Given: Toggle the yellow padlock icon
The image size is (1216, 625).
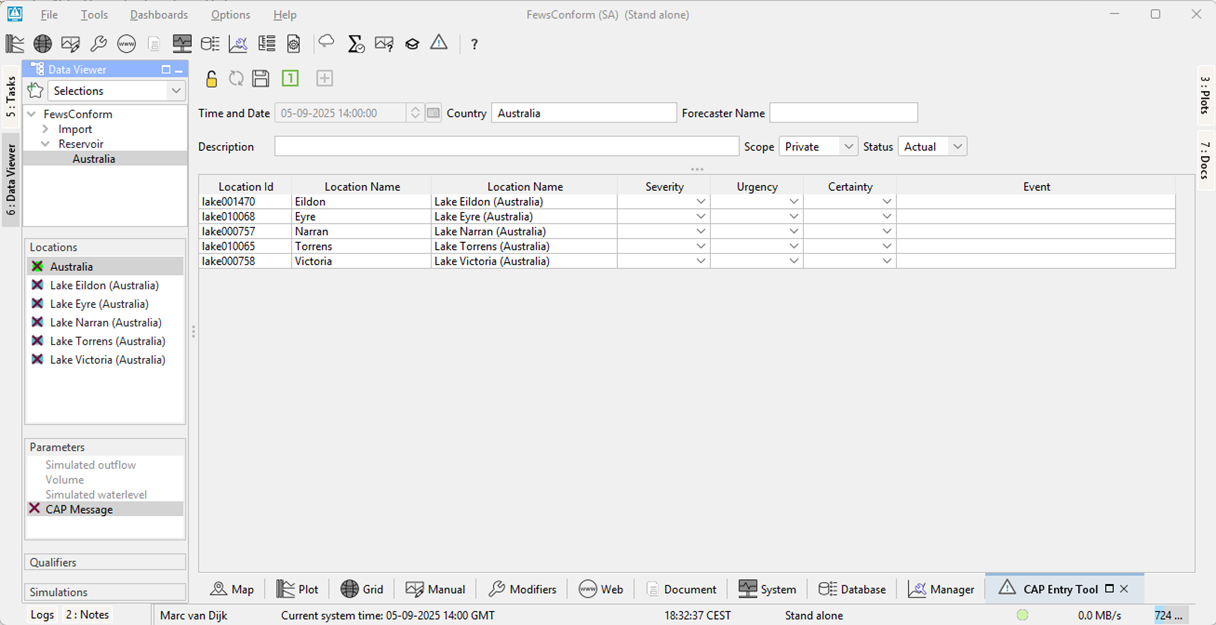Looking at the screenshot, I should 211,79.
